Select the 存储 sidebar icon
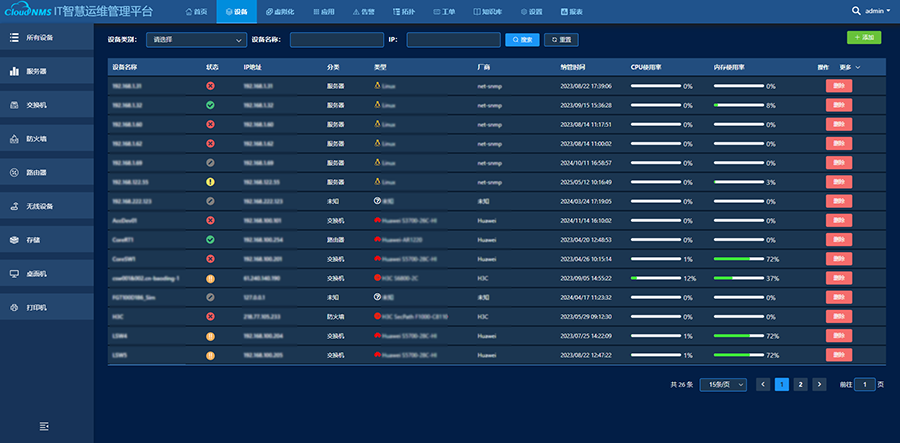Image resolution: width=900 pixels, height=443 pixels. coord(14,240)
